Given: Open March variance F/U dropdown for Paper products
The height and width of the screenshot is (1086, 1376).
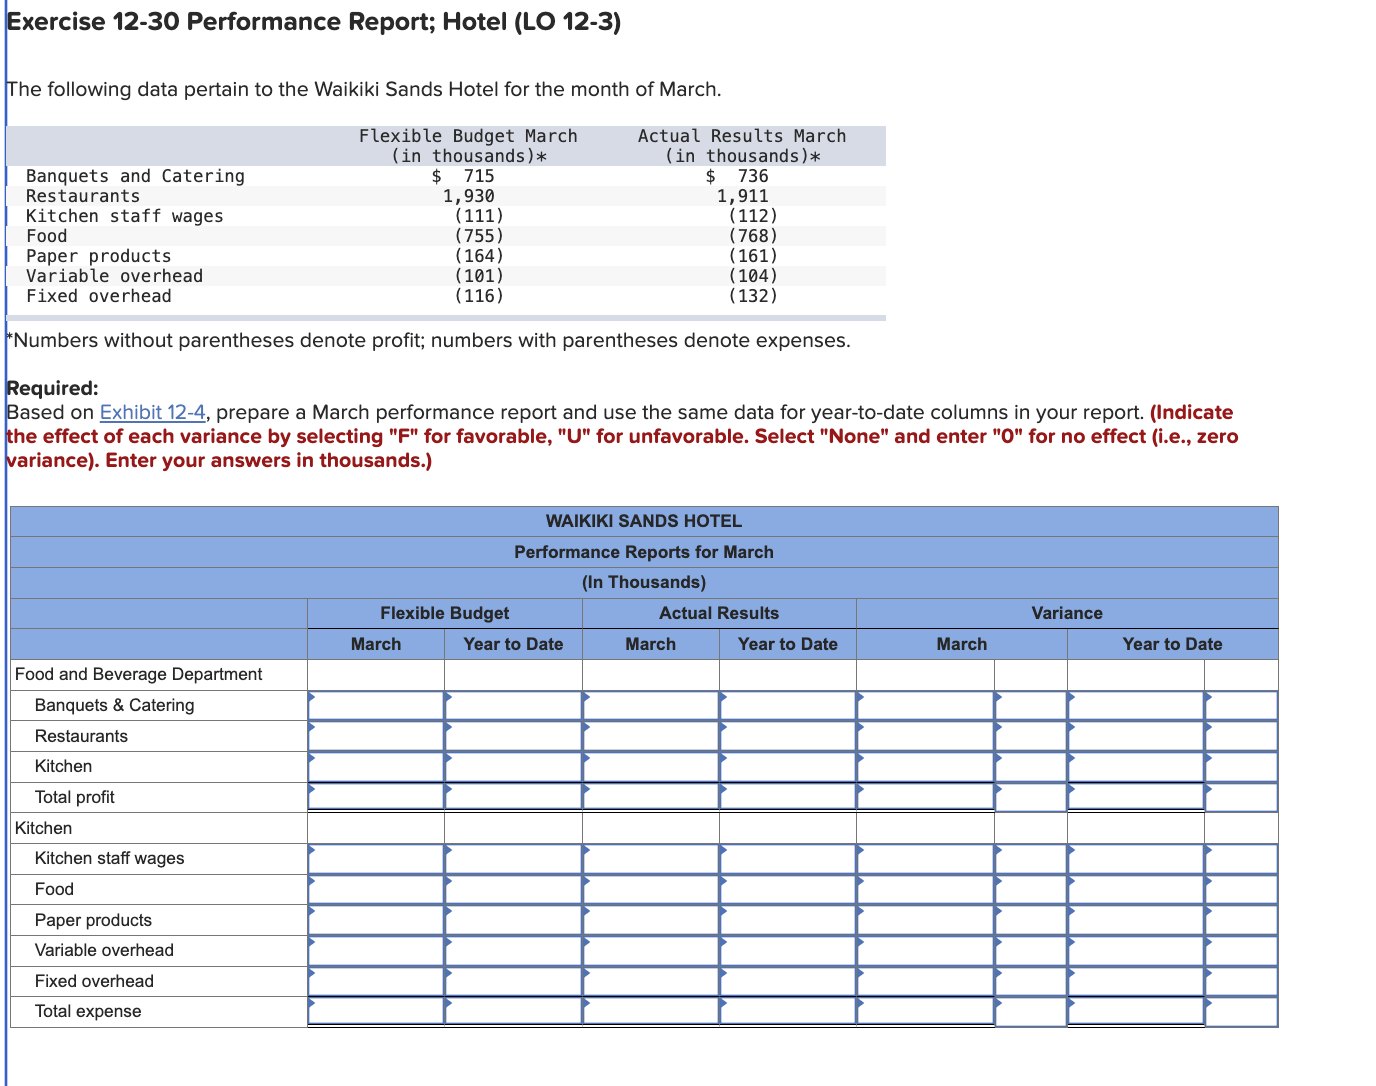Looking at the screenshot, I should [x=1031, y=920].
